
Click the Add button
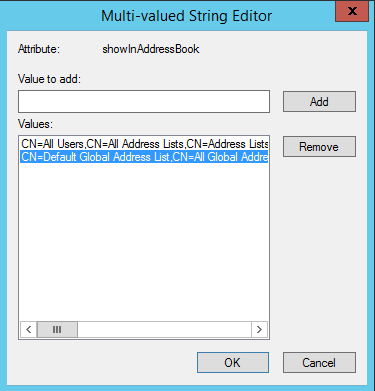[319, 101]
